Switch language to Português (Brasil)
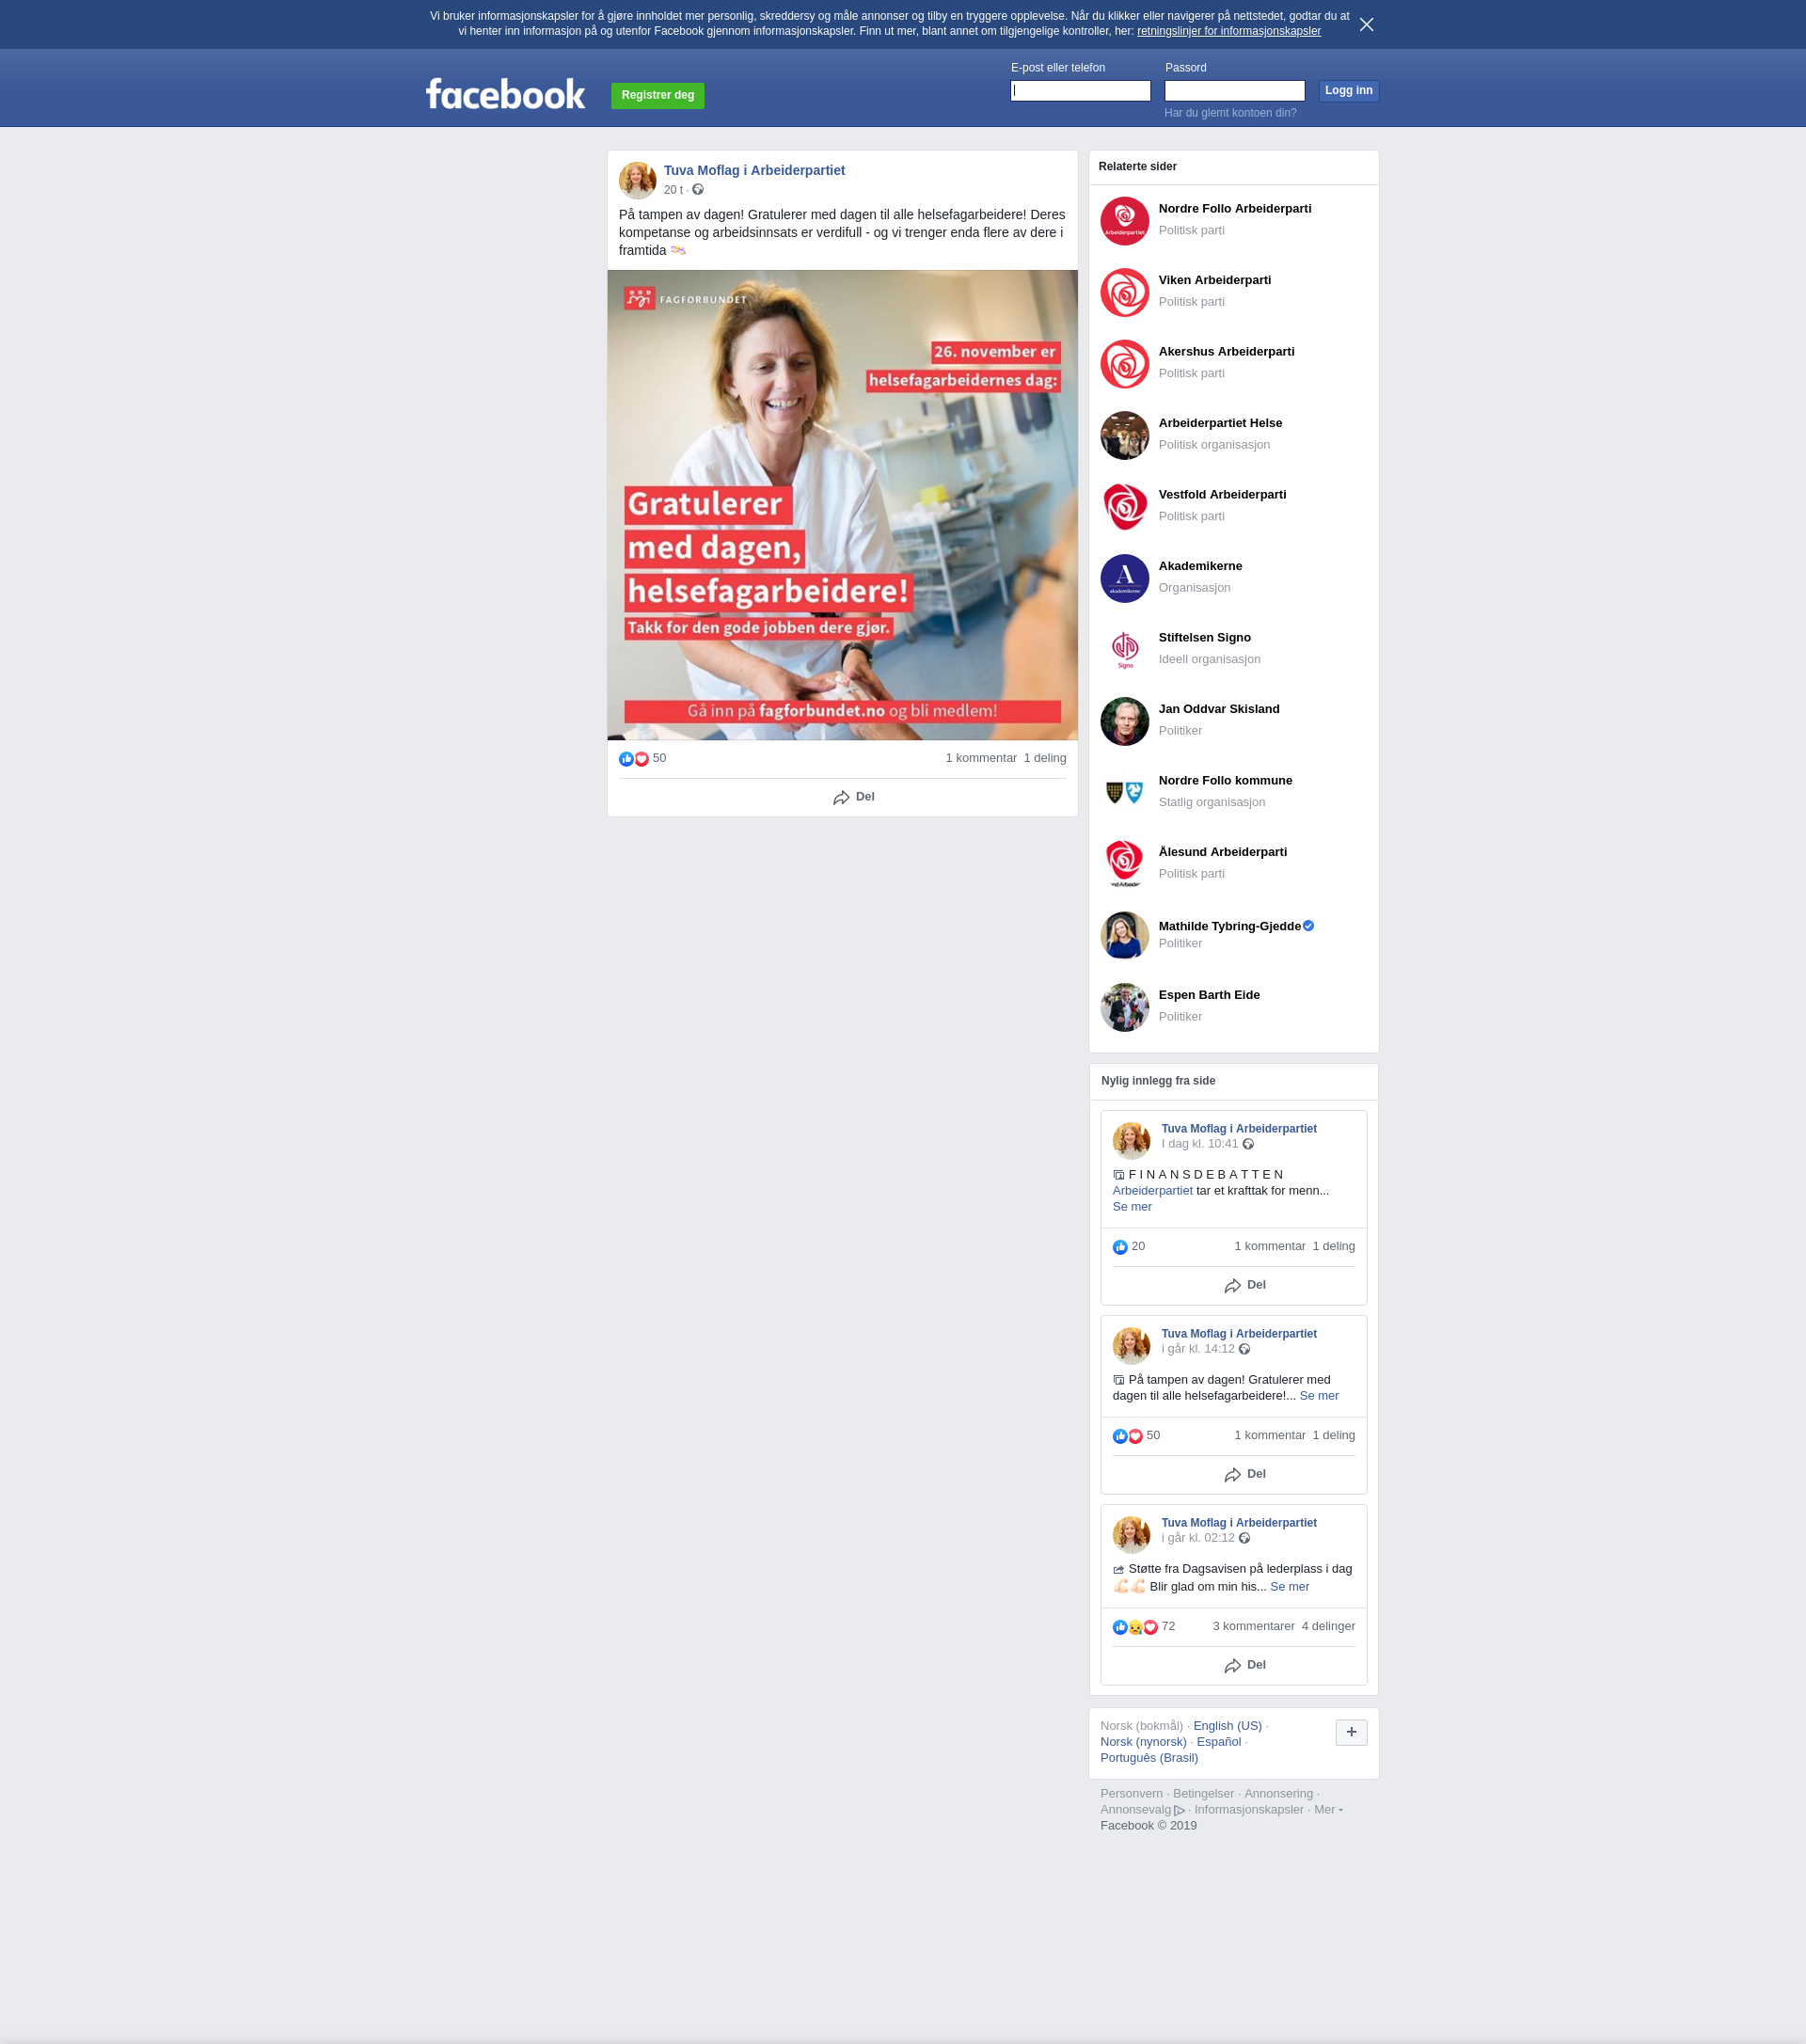1806x2044 pixels. (x=1149, y=1757)
